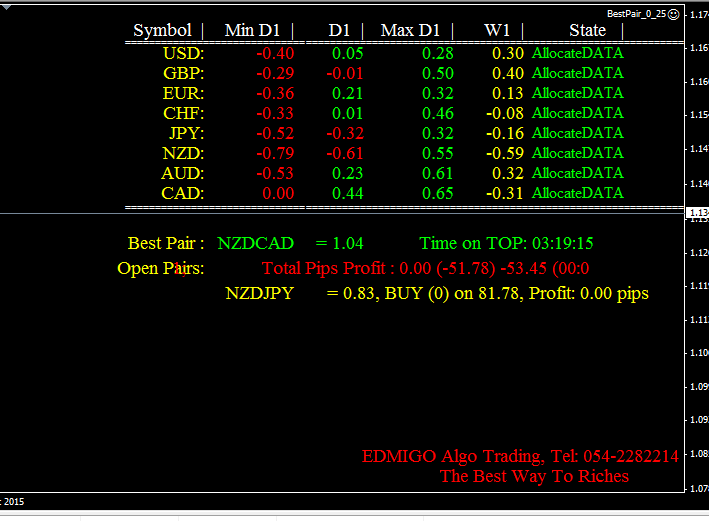
Task: Click the Open Pairs: label
Action: (161, 268)
